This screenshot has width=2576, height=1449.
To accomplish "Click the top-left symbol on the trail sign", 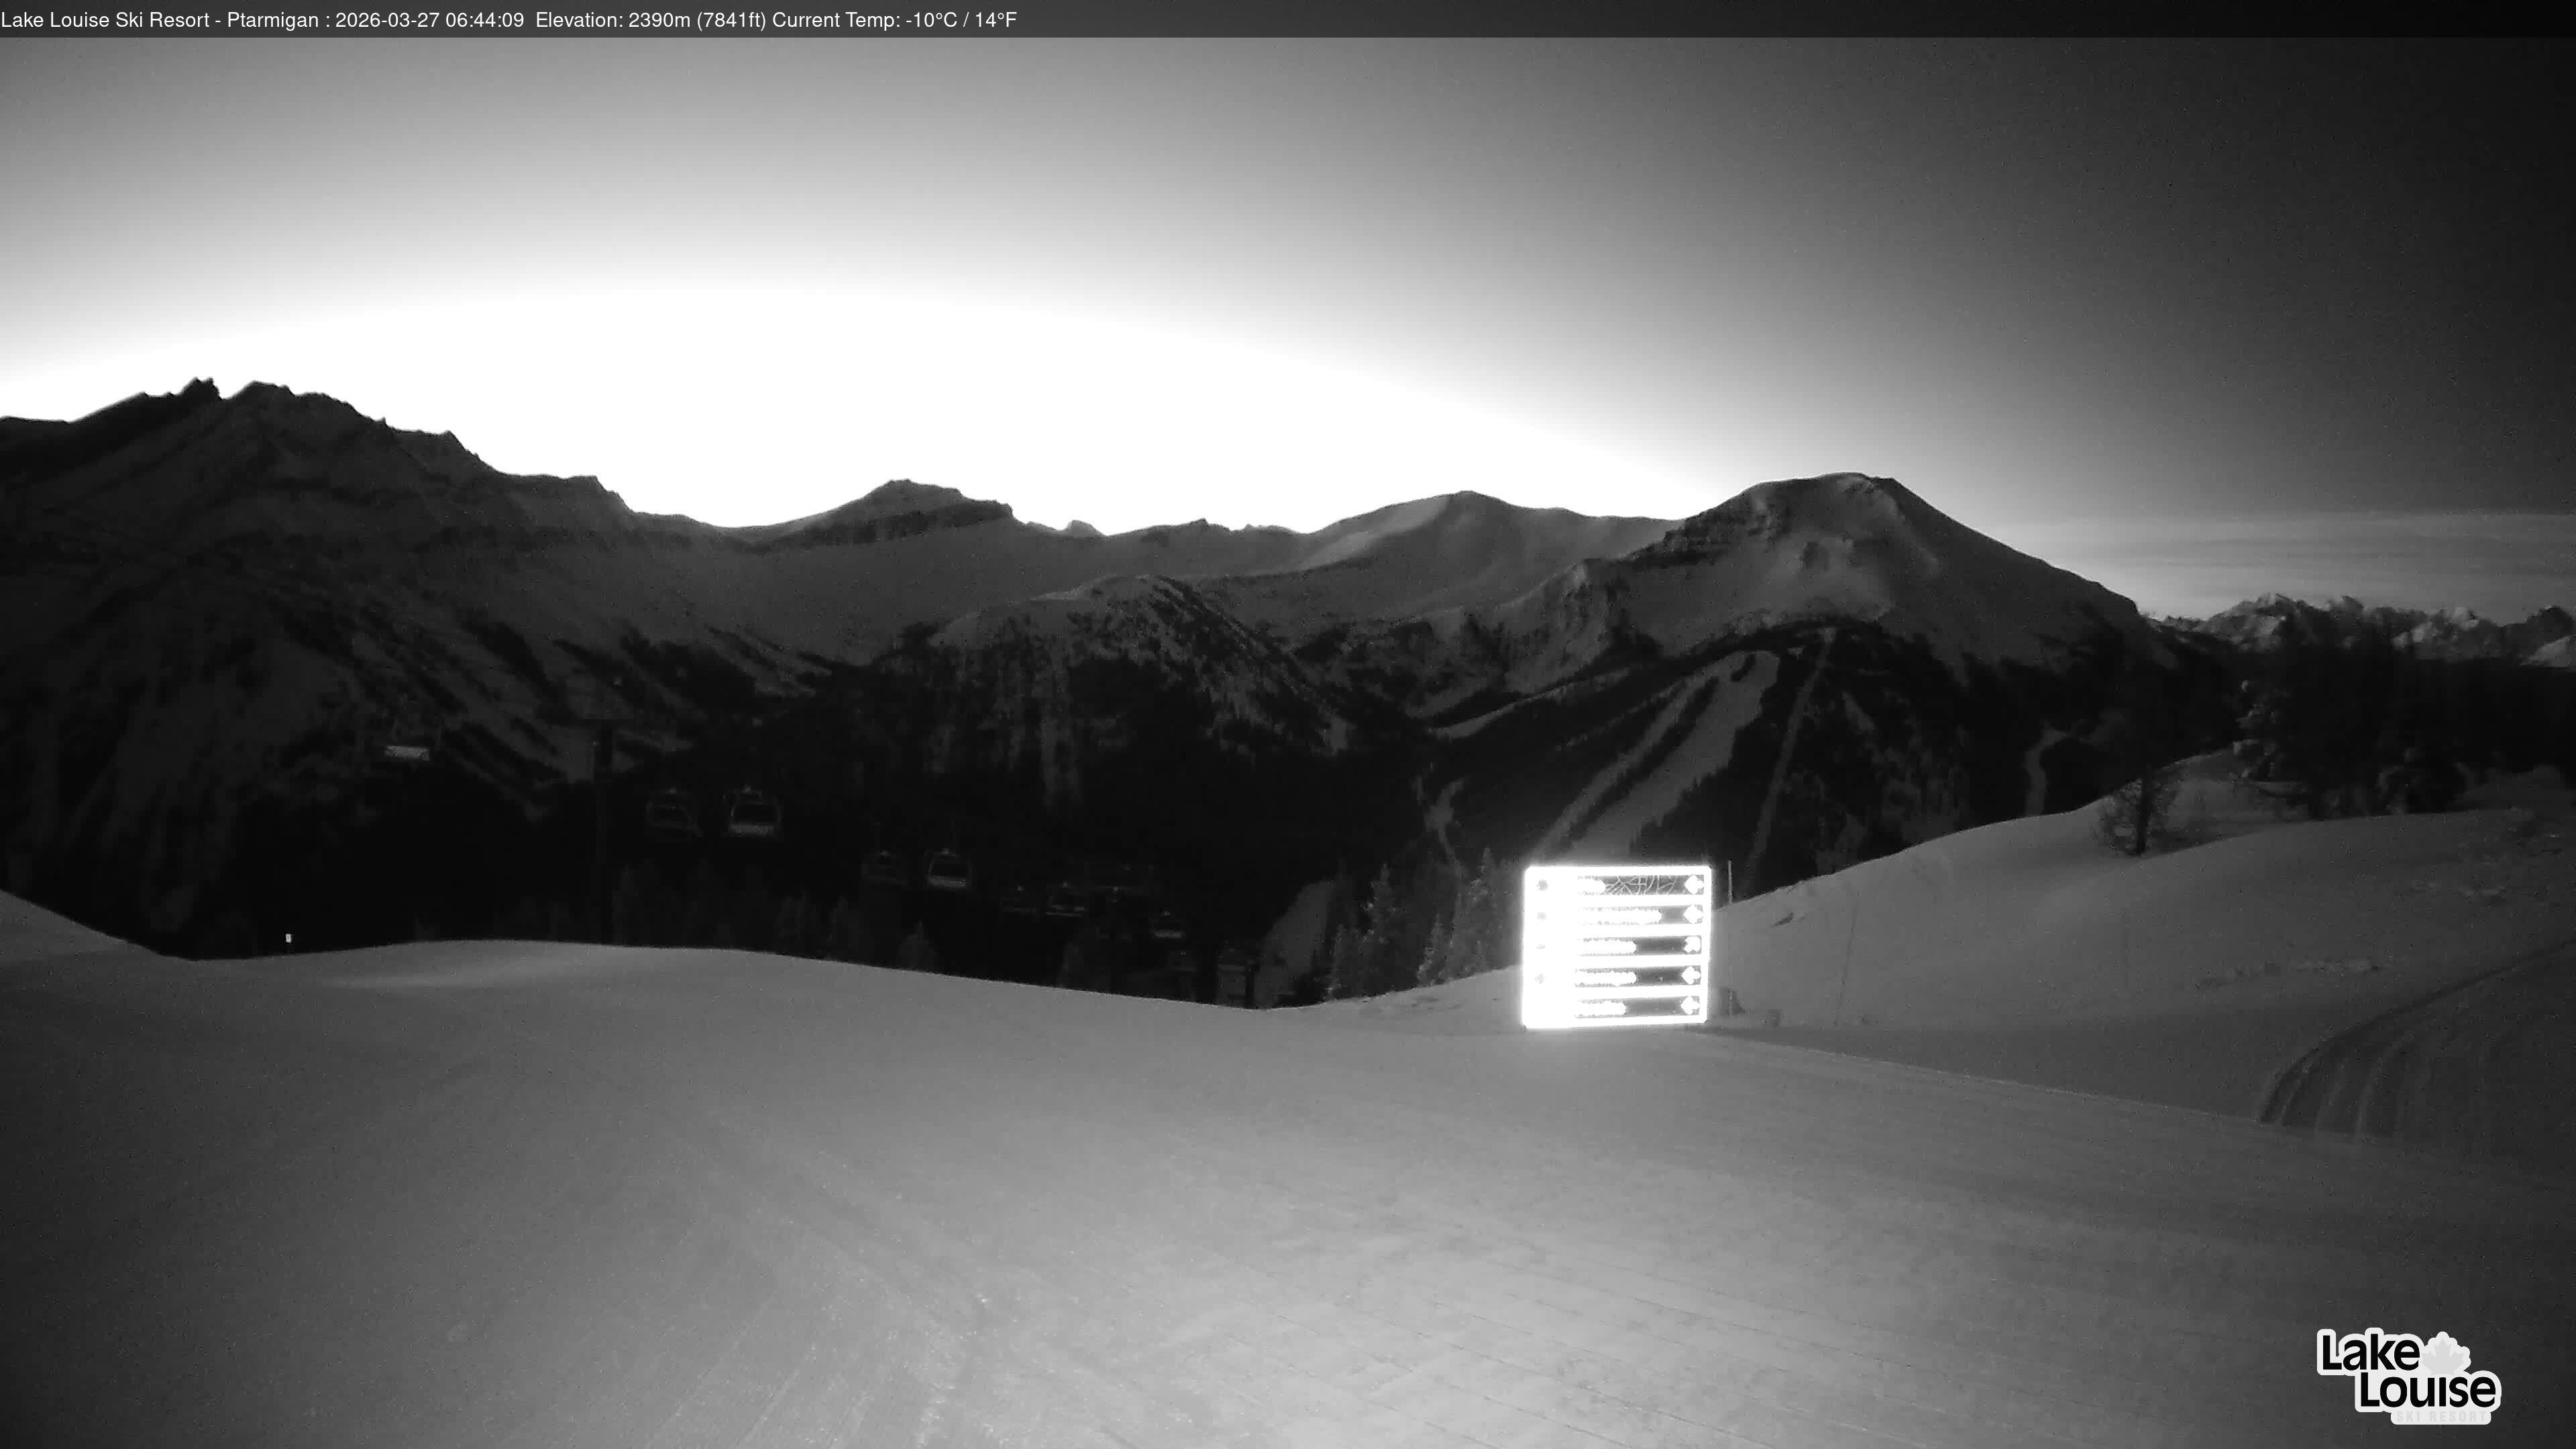I will click(x=1542, y=885).
